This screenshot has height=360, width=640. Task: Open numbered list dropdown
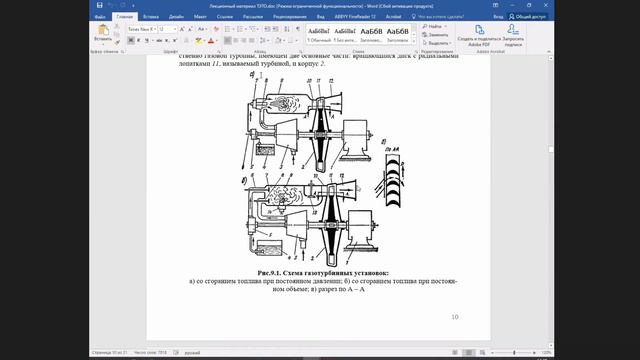tap(246, 29)
